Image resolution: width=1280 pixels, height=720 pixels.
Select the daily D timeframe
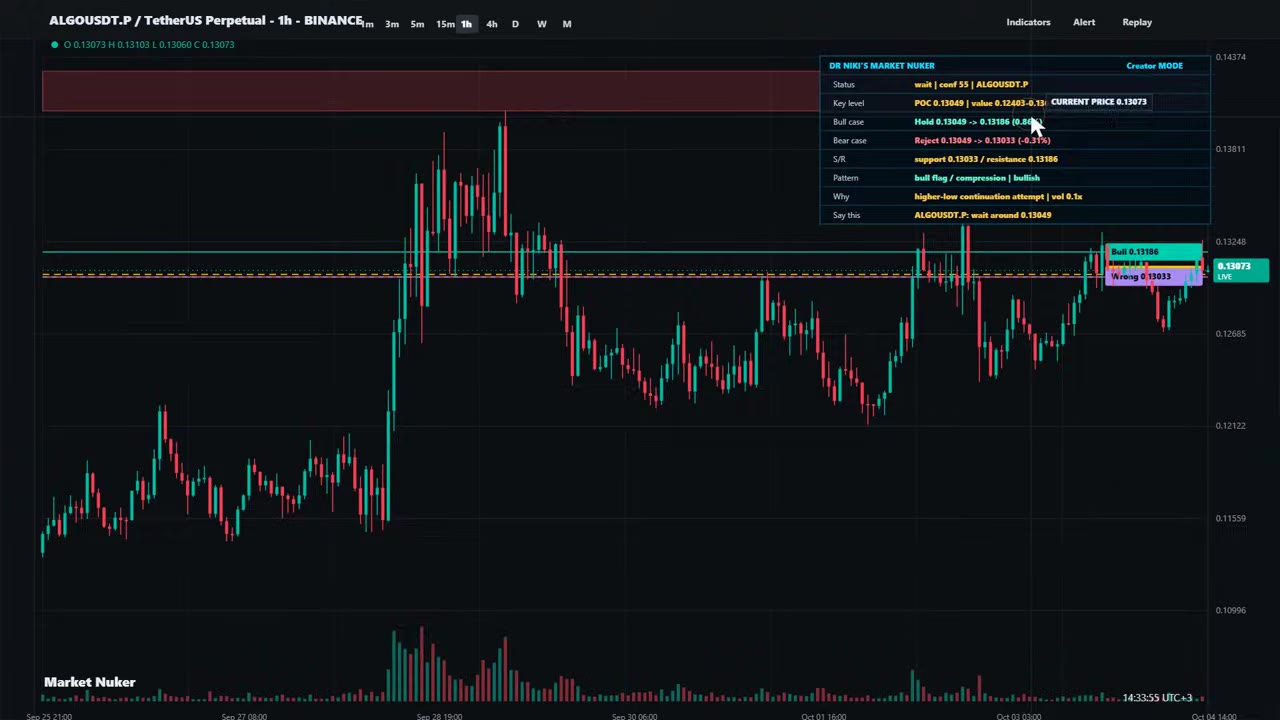515,24
